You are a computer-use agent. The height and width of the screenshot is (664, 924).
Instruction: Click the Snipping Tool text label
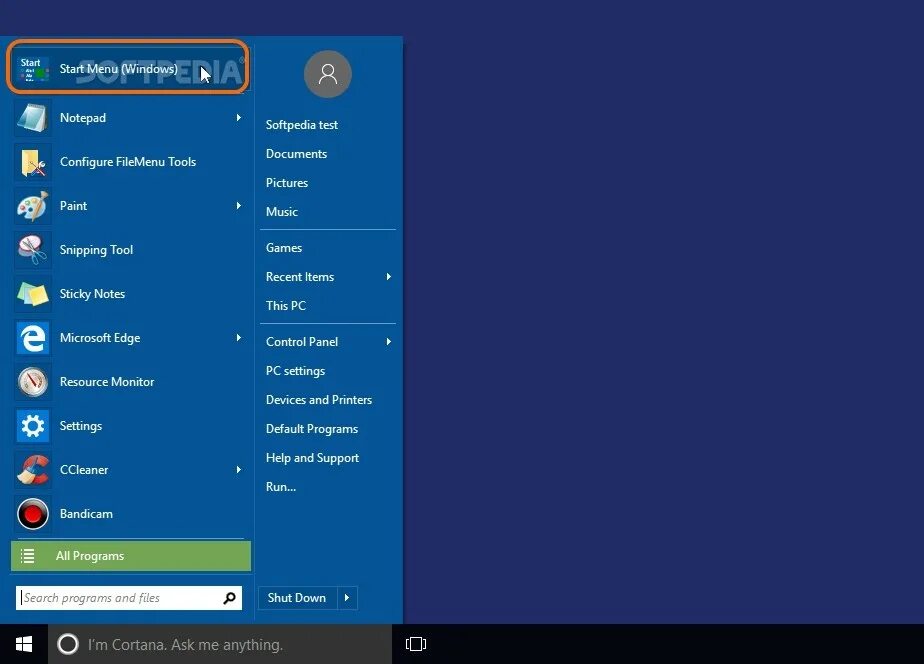[96, 250]
